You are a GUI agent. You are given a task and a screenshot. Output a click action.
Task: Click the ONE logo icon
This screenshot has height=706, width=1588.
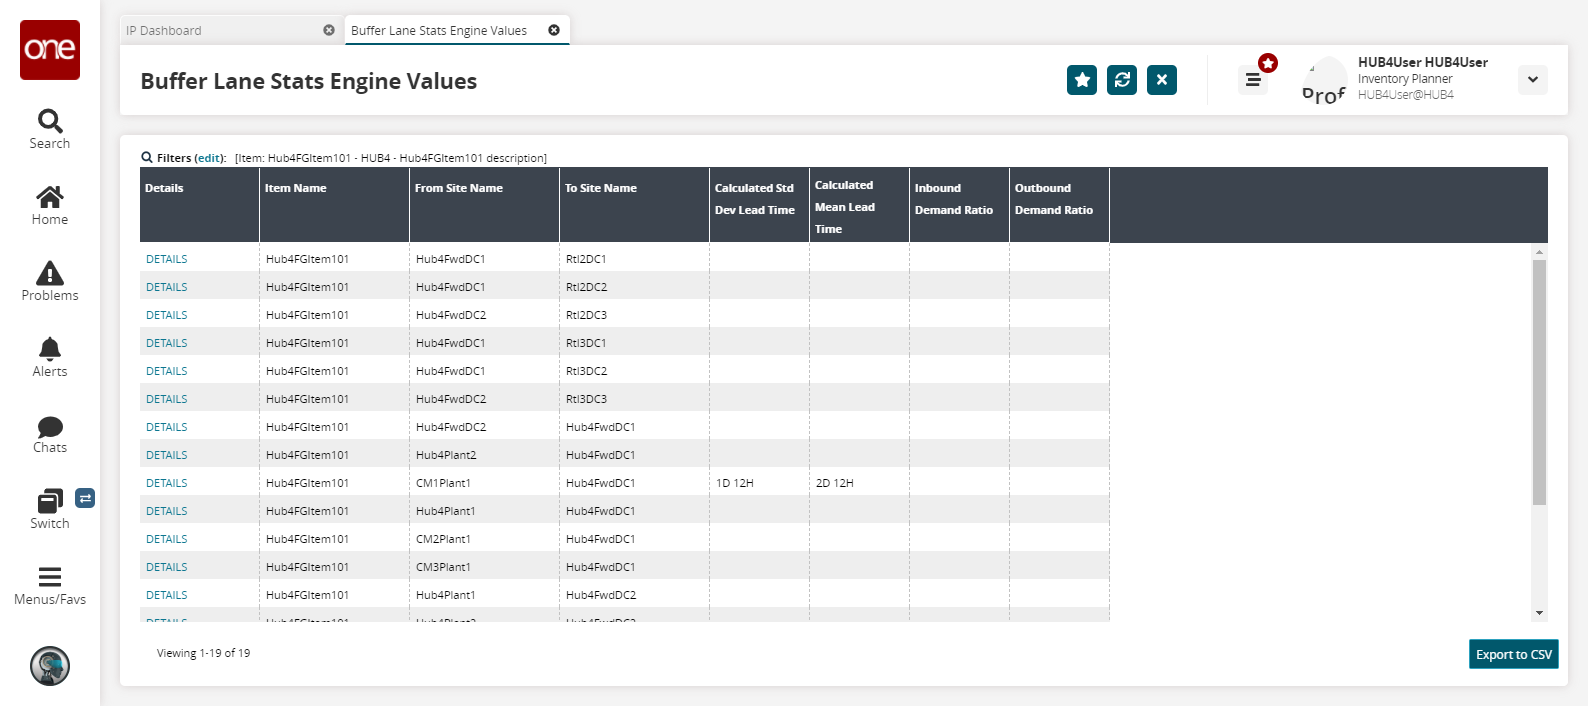point(50,50)
